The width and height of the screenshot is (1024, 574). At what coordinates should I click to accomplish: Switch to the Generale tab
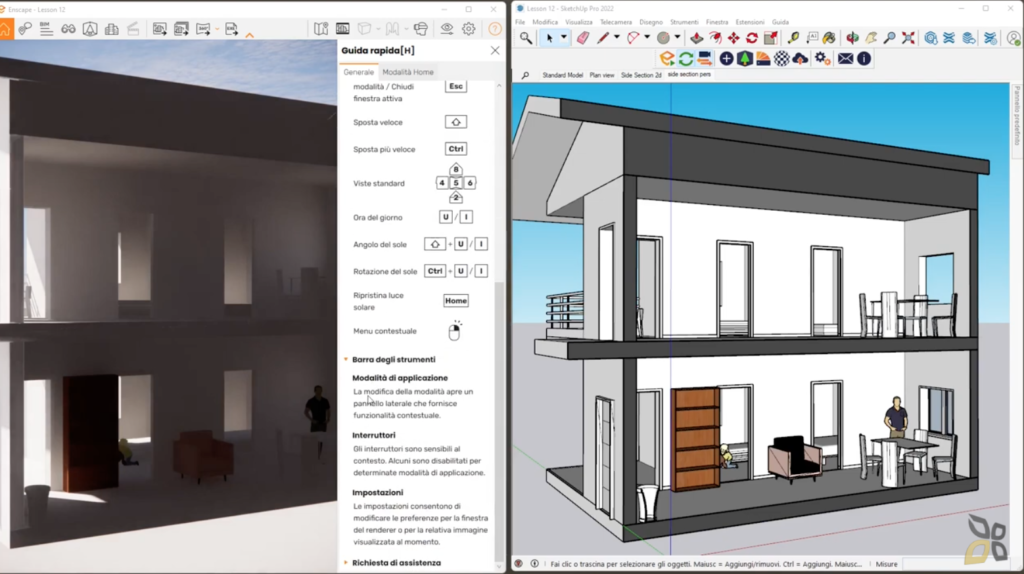click(359, 72)
